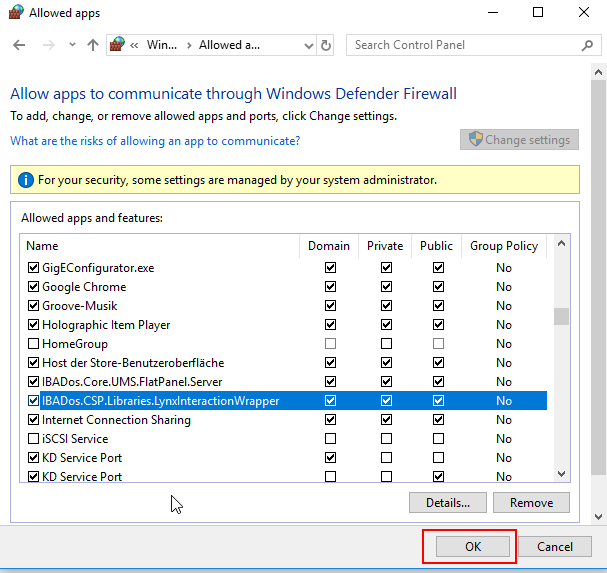Screen dimensions: 607x573
Task: Sort by the Domain column header
Action: 329,246
